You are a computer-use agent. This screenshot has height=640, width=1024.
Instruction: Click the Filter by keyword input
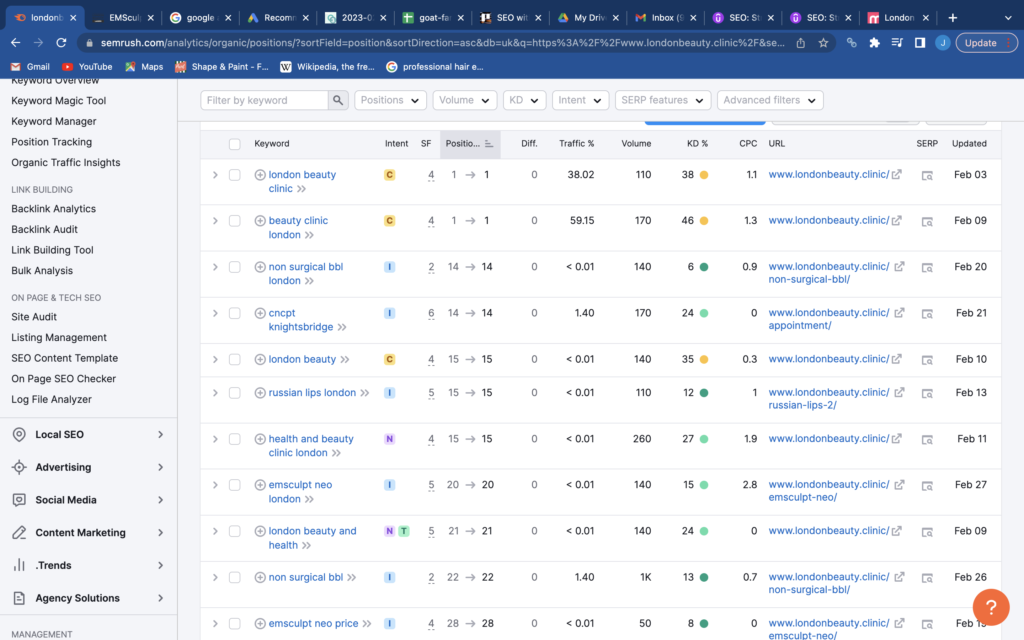pyautogui.click(x=264, y=100)
